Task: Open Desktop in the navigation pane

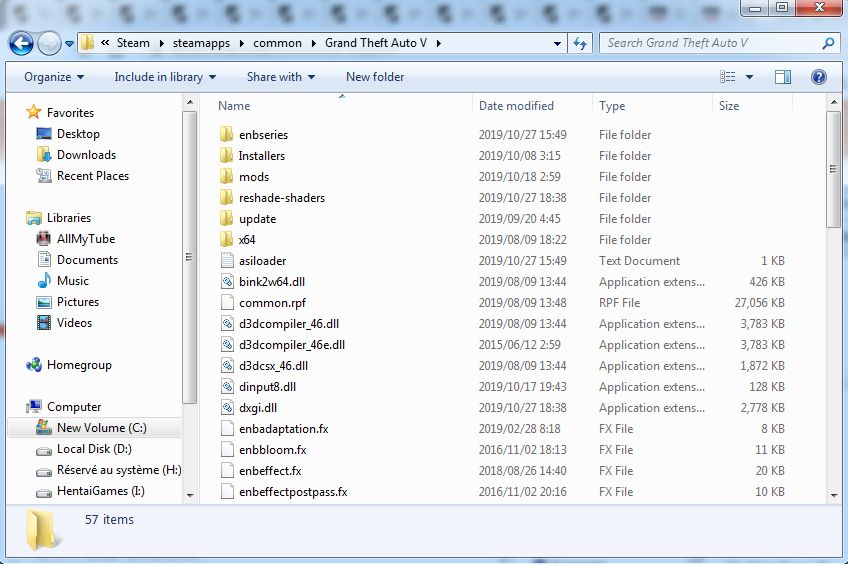Action: [78, 134]
